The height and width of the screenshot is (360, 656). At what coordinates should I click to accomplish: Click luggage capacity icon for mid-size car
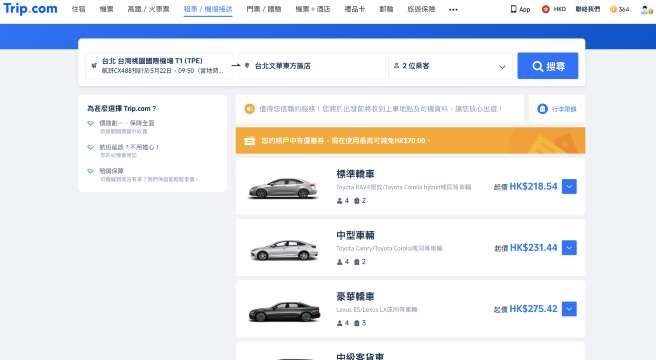pos(357,262)
